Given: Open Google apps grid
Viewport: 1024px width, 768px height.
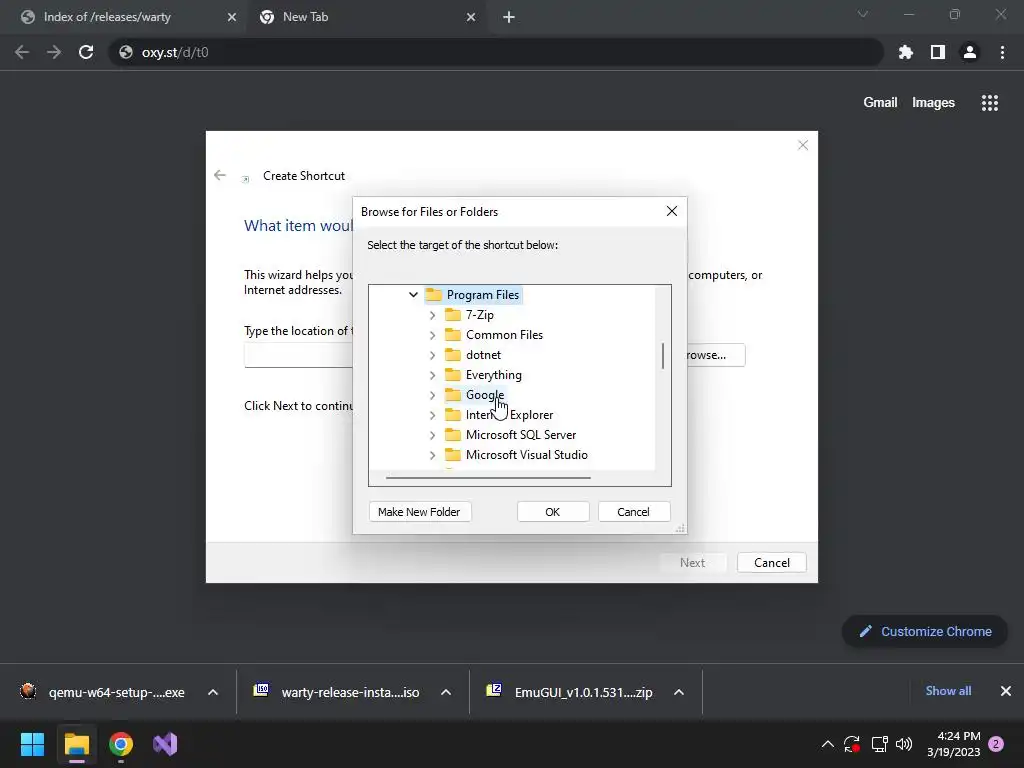Looking at the screenshot, I should [x=990, y=103].
